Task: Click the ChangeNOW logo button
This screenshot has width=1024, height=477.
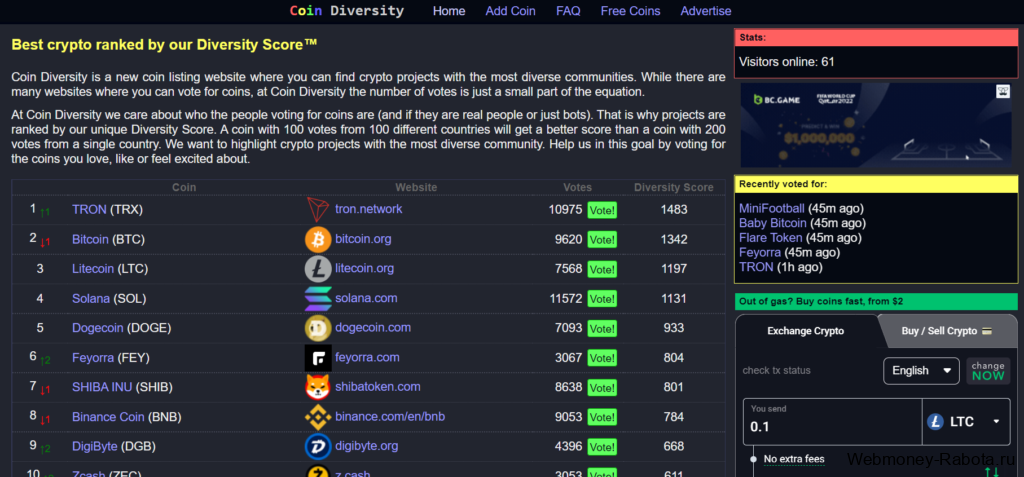Action: [988, 370]
